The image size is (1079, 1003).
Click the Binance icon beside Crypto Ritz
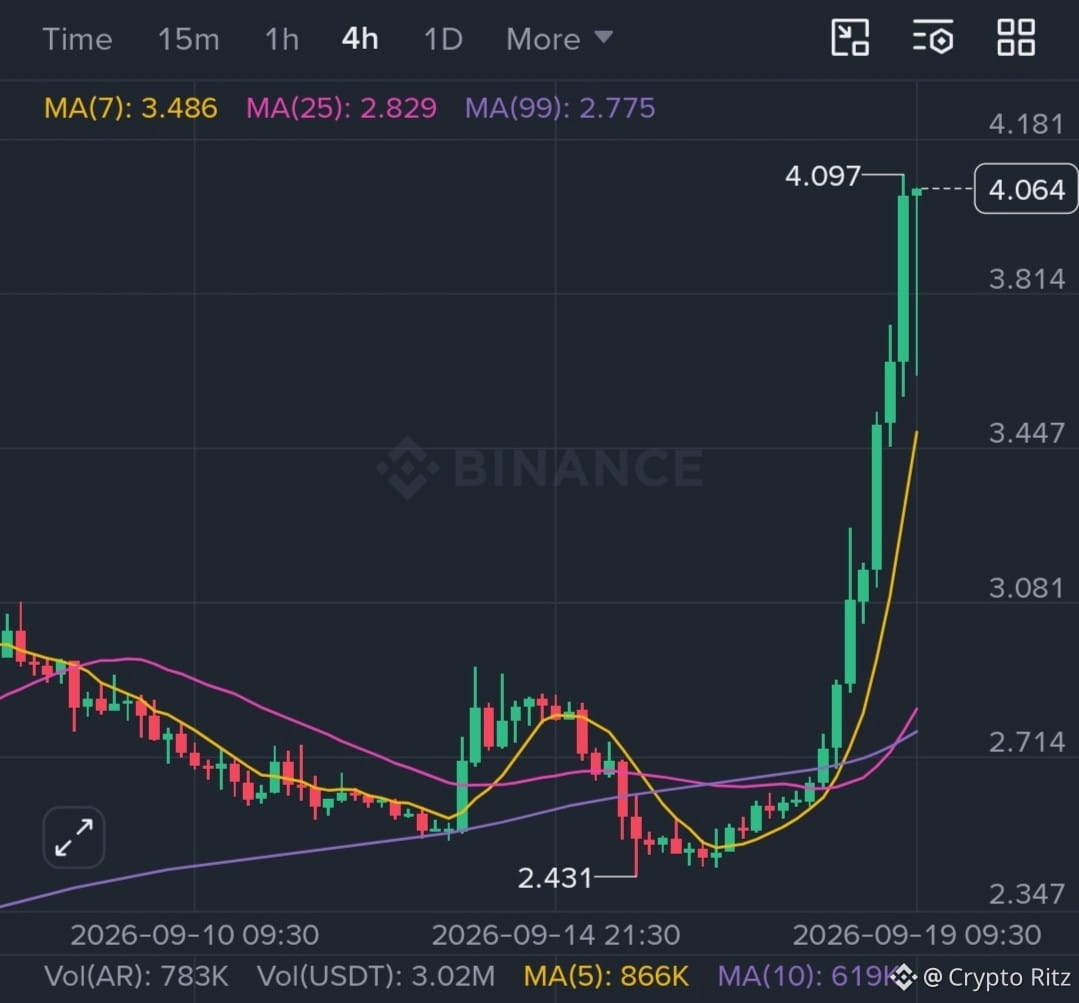tap(904, 977)
